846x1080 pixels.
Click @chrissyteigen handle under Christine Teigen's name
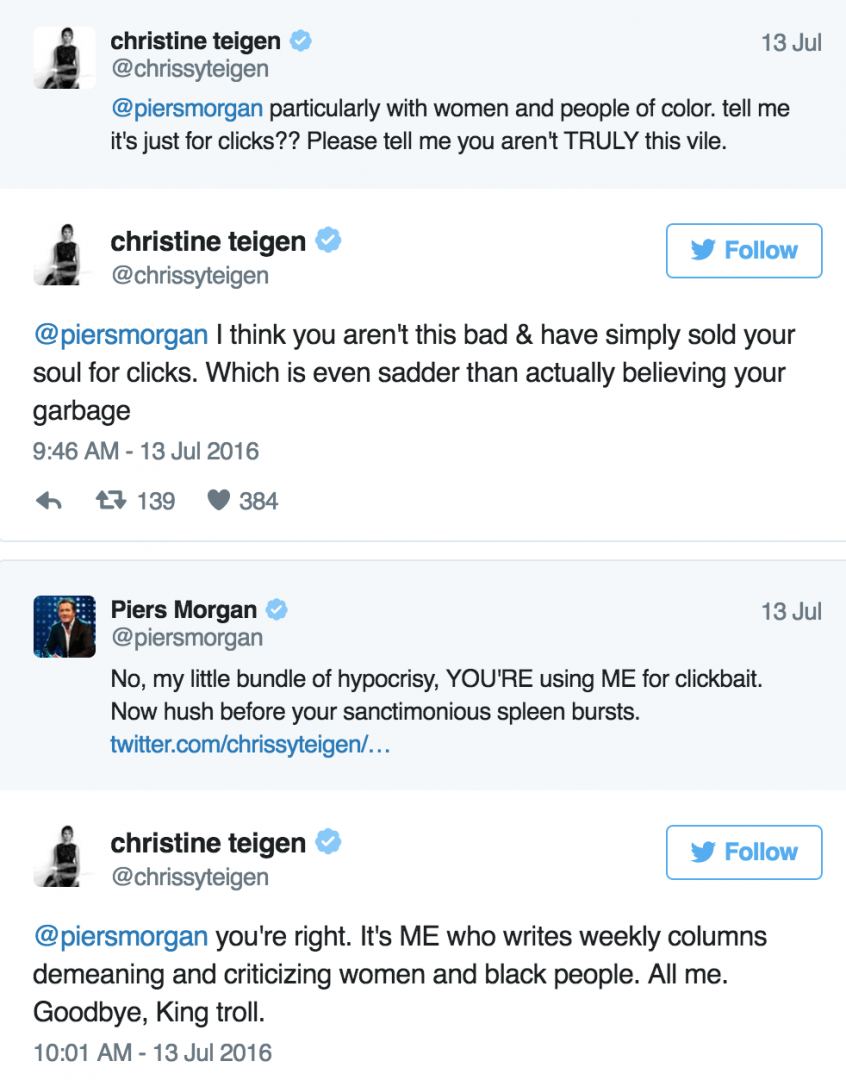pyautogui.click(x=194, y=276)
